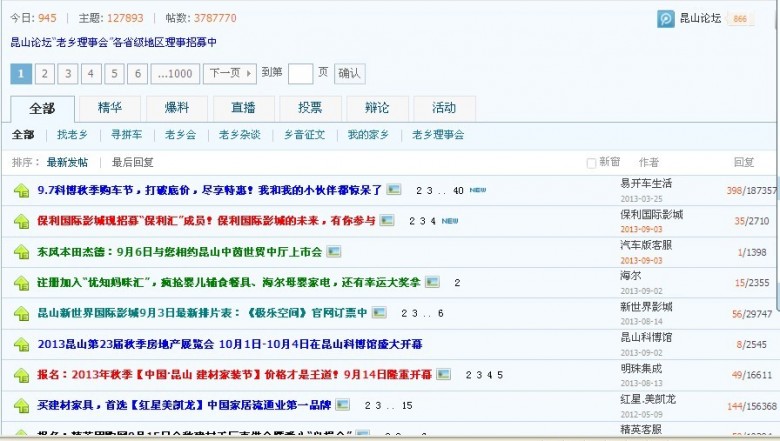The image size is (780, 441).
Task: Sort threads by 最后回复
Action: click(133, 162)
